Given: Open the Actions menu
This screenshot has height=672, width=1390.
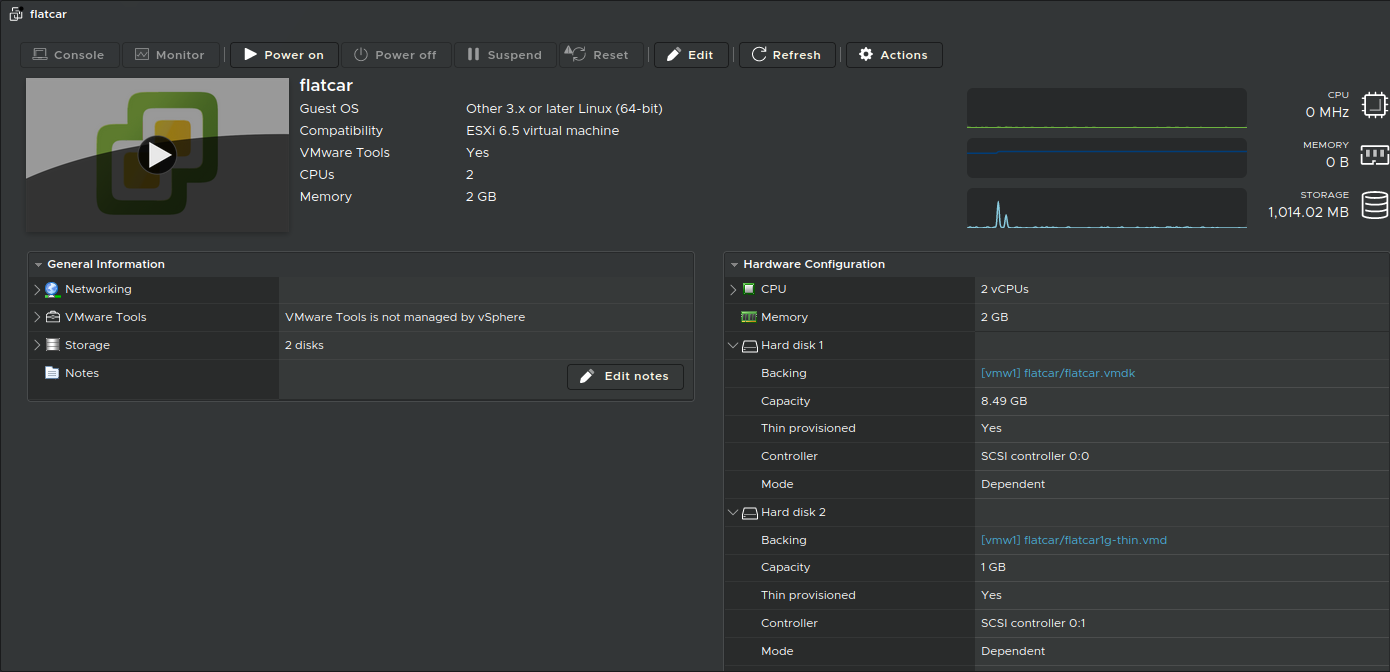Looking at the screenshot, I should pyautogui.click(x=894, y=55).
